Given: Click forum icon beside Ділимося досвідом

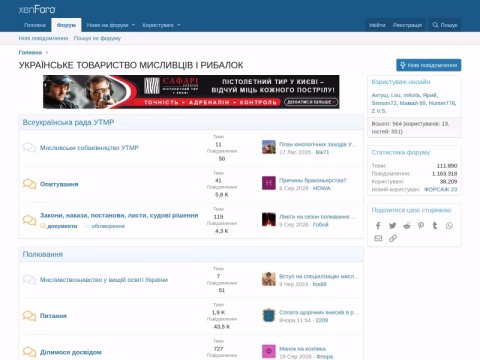Looking at the screenshot, I should 29,352.
